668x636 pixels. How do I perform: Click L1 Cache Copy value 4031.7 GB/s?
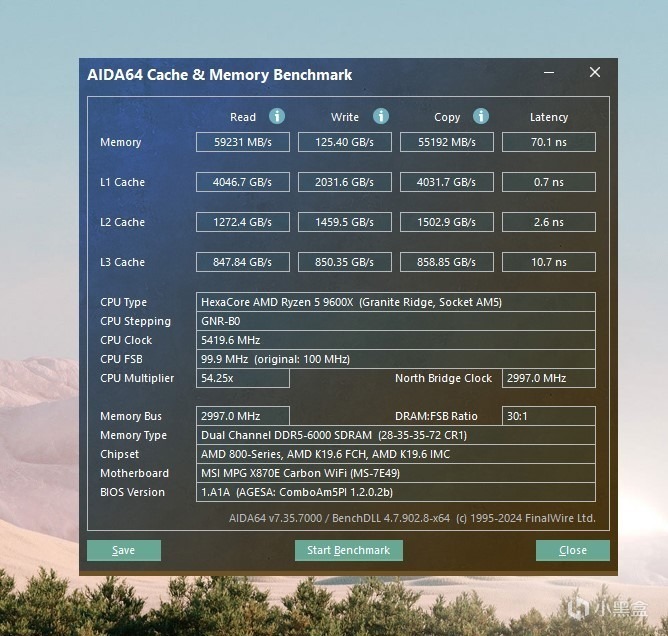click(446, 182)
